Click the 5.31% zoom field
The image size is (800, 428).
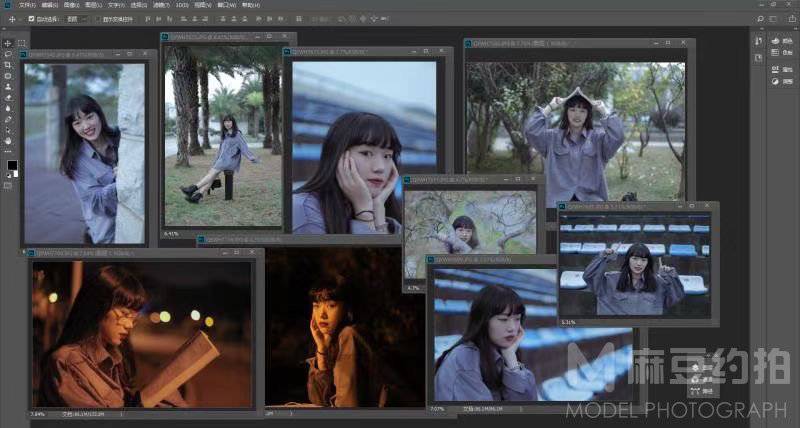pos(568,322)
